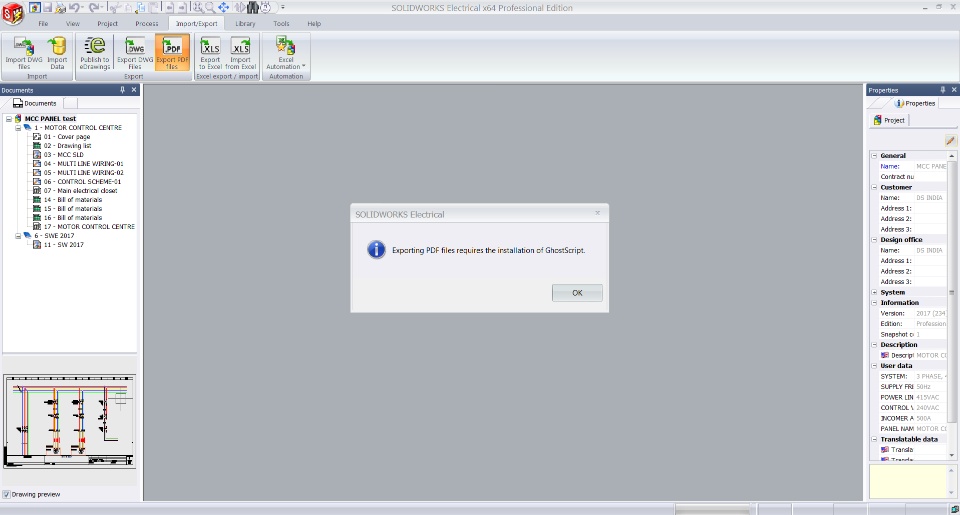Screen dimensions: 960x515
Task: Click the Properties tab with info icon
Action: coord(916,103)
